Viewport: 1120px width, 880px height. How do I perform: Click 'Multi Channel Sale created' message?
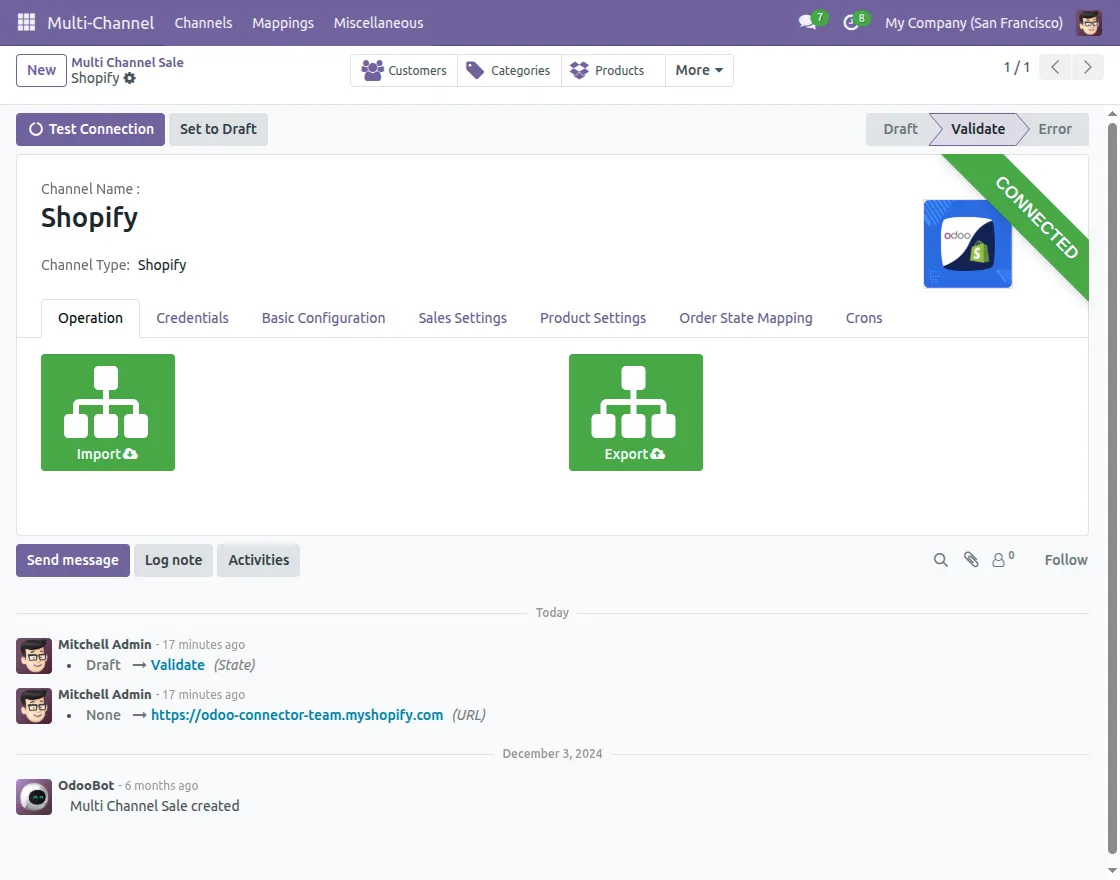pos(155,806)
